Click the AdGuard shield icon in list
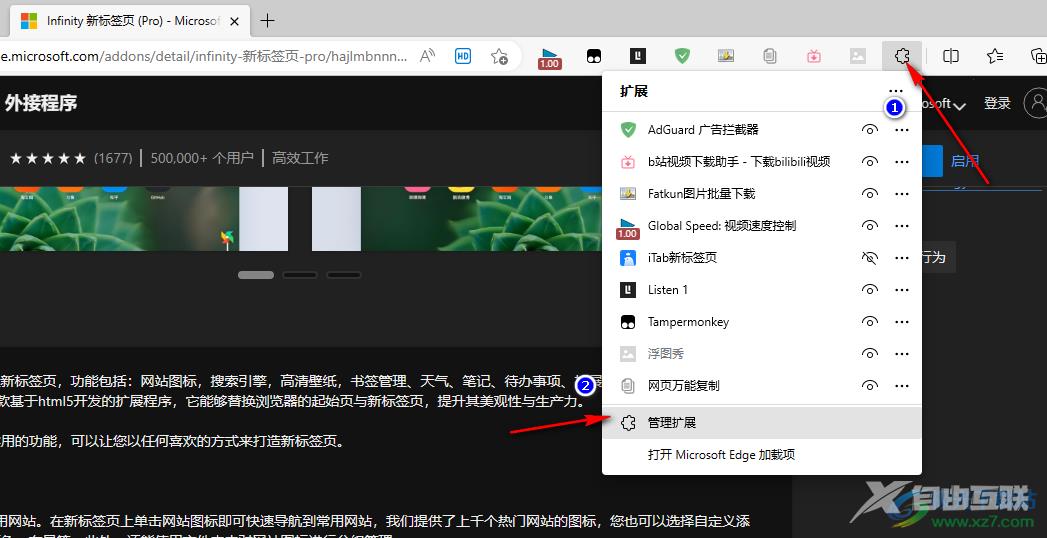Image resolution: width=1047 pixels, height=538 pixels. pyautogui.click(x=628, y=129)
